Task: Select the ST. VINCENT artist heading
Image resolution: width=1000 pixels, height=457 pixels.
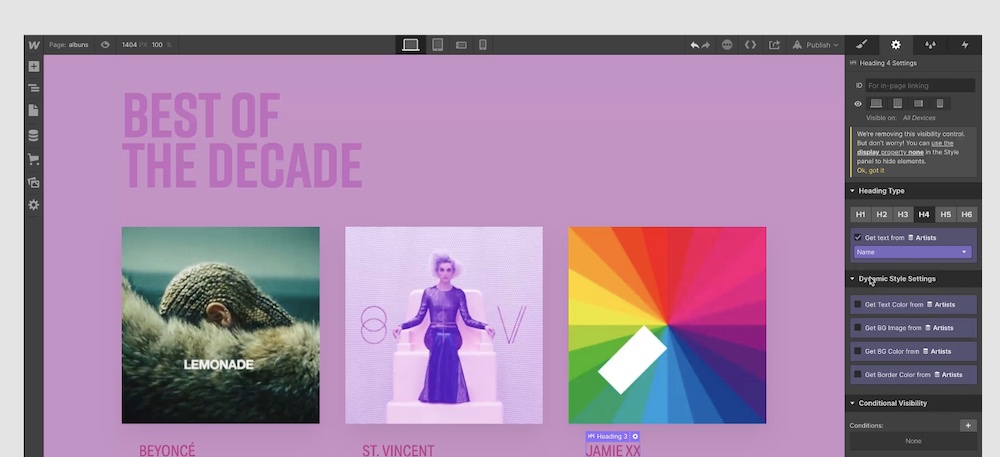Action: tap(398, 451)
